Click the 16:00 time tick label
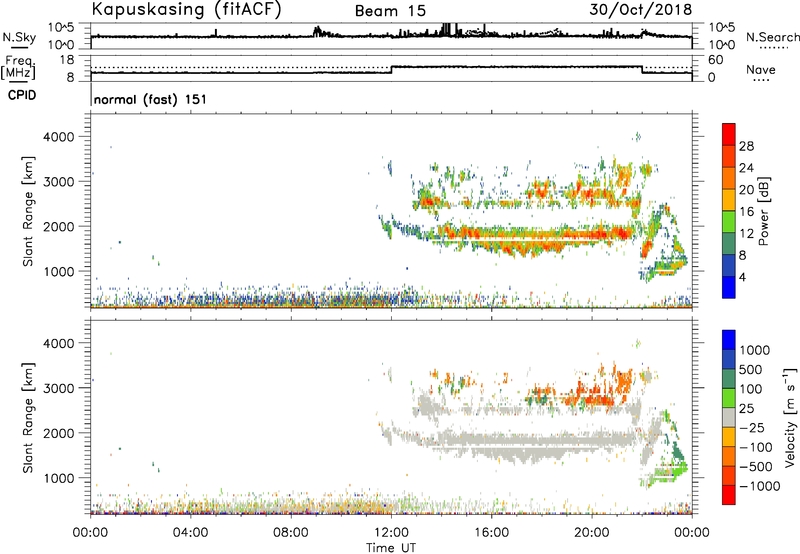This screenshot has width=800, height=554. 491,533
